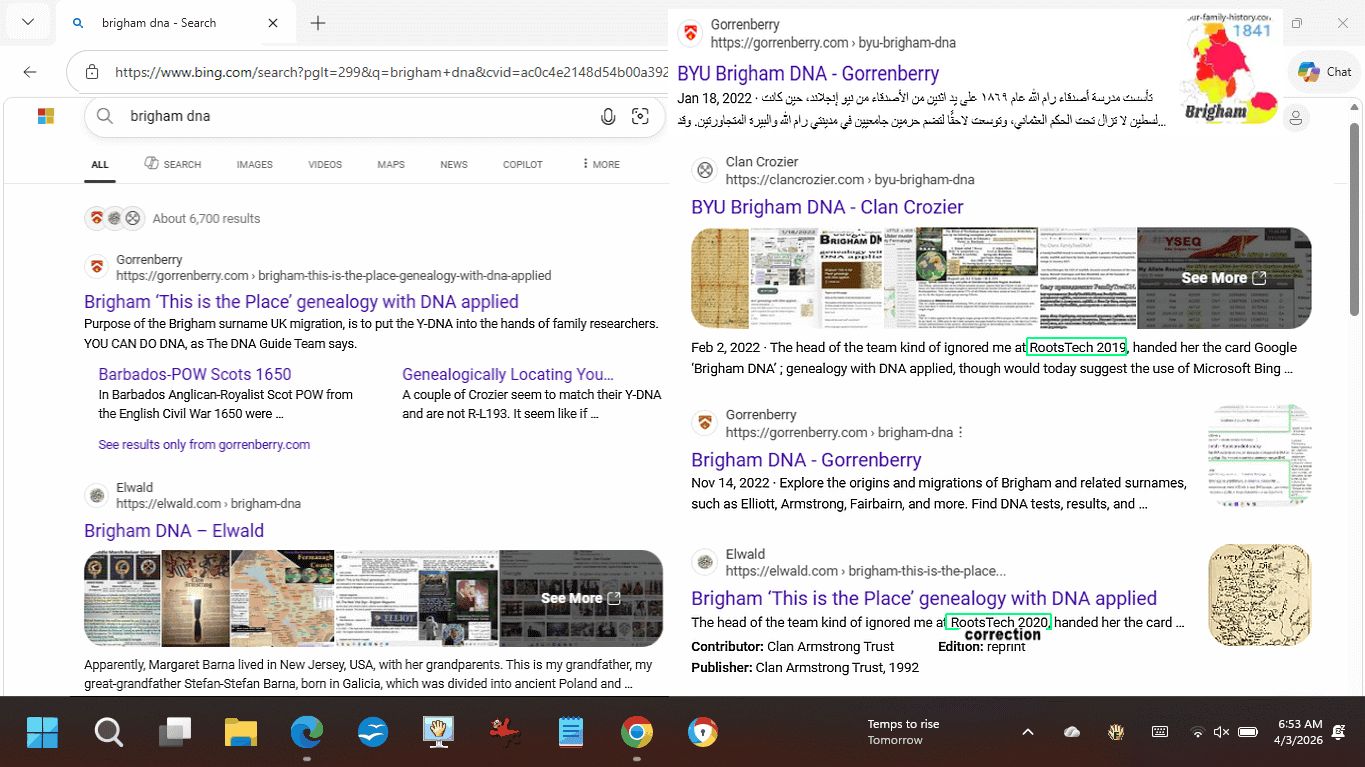Open the Brigham DNA – Elwald result

[174, 531]
